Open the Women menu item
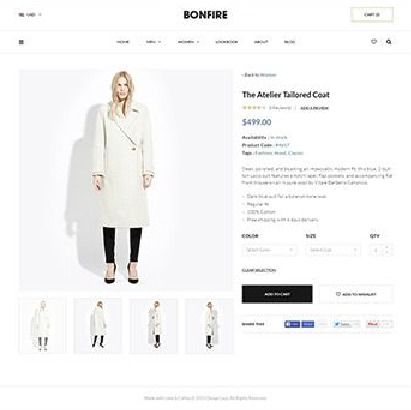 point(188,42)
